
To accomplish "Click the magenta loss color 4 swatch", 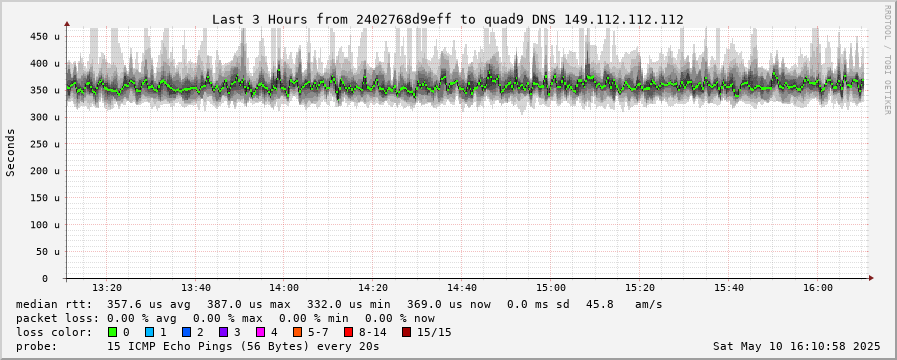I will pyautogui.click(x=260, y=332).
